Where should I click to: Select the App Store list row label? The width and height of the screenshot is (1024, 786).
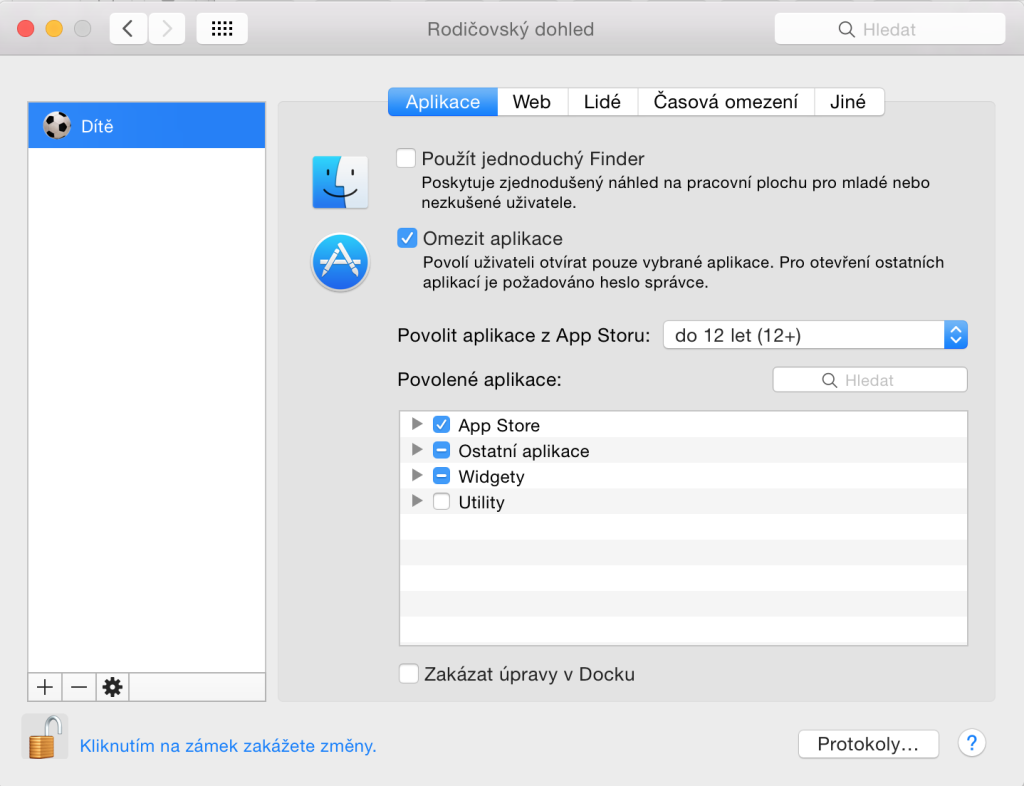point(499,426)
